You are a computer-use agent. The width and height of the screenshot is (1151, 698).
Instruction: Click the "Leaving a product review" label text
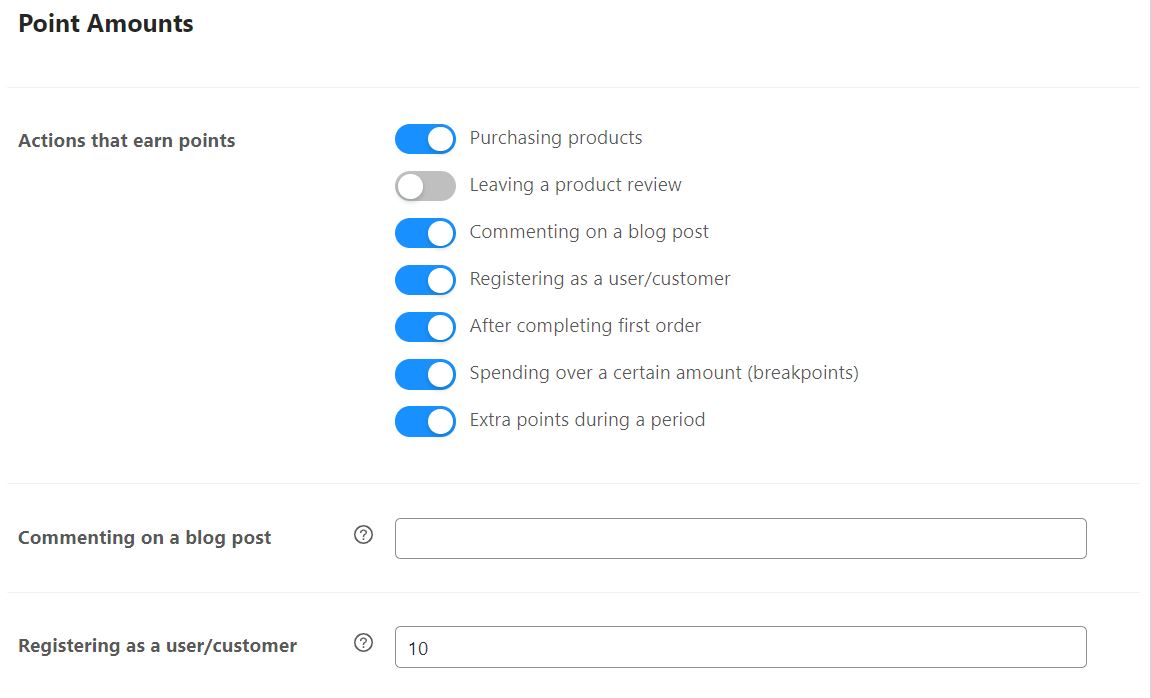tap(575, 185)
